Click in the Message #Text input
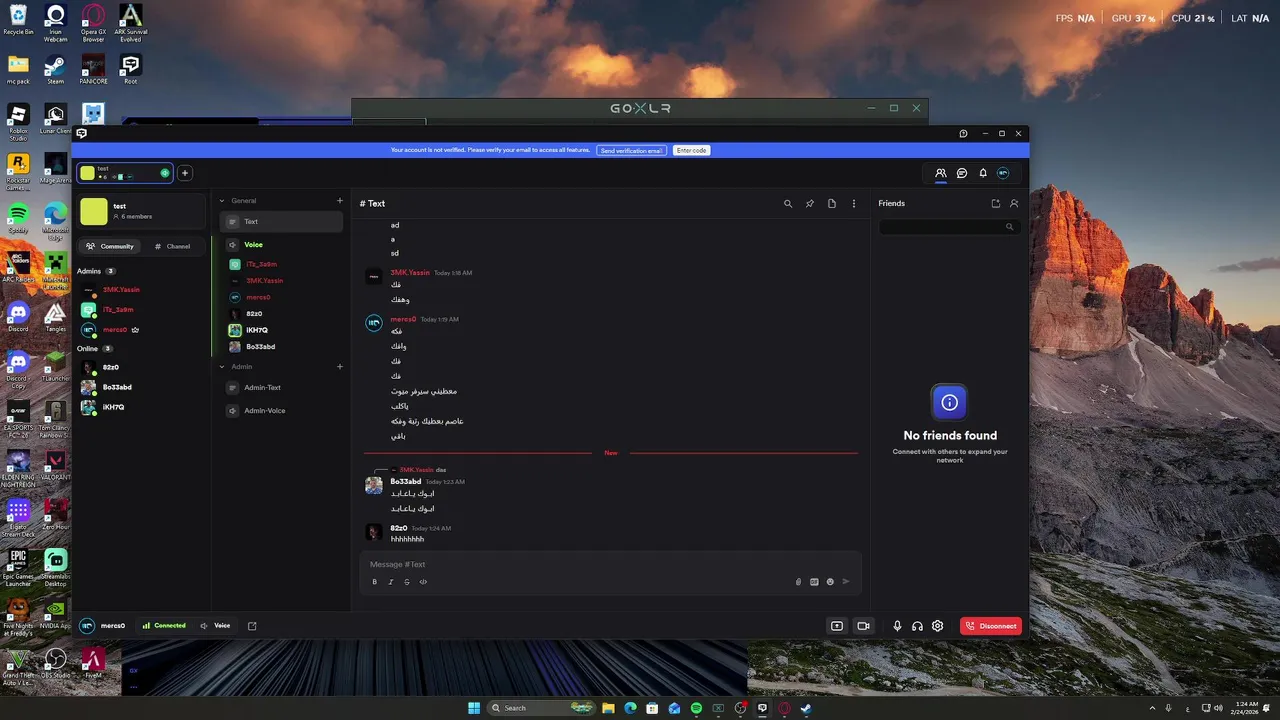Screen dimensions: 1280x720 point(610,564)
